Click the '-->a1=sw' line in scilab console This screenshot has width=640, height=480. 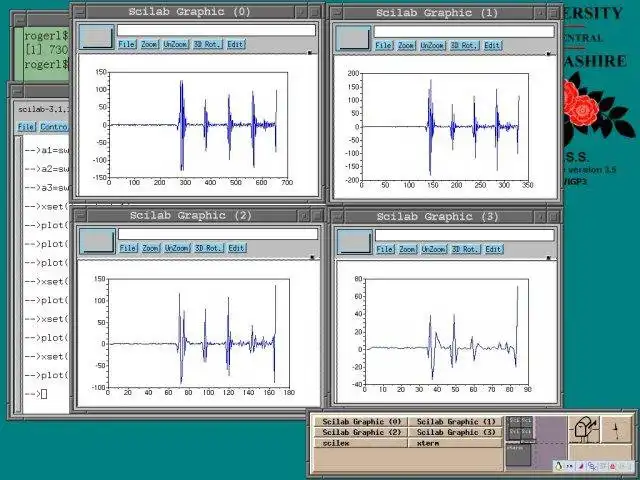47,150
